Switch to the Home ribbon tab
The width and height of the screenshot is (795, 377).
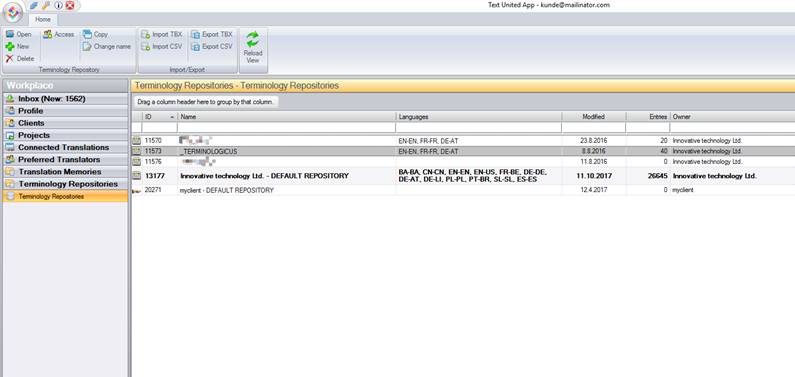(x=43, y=19)
